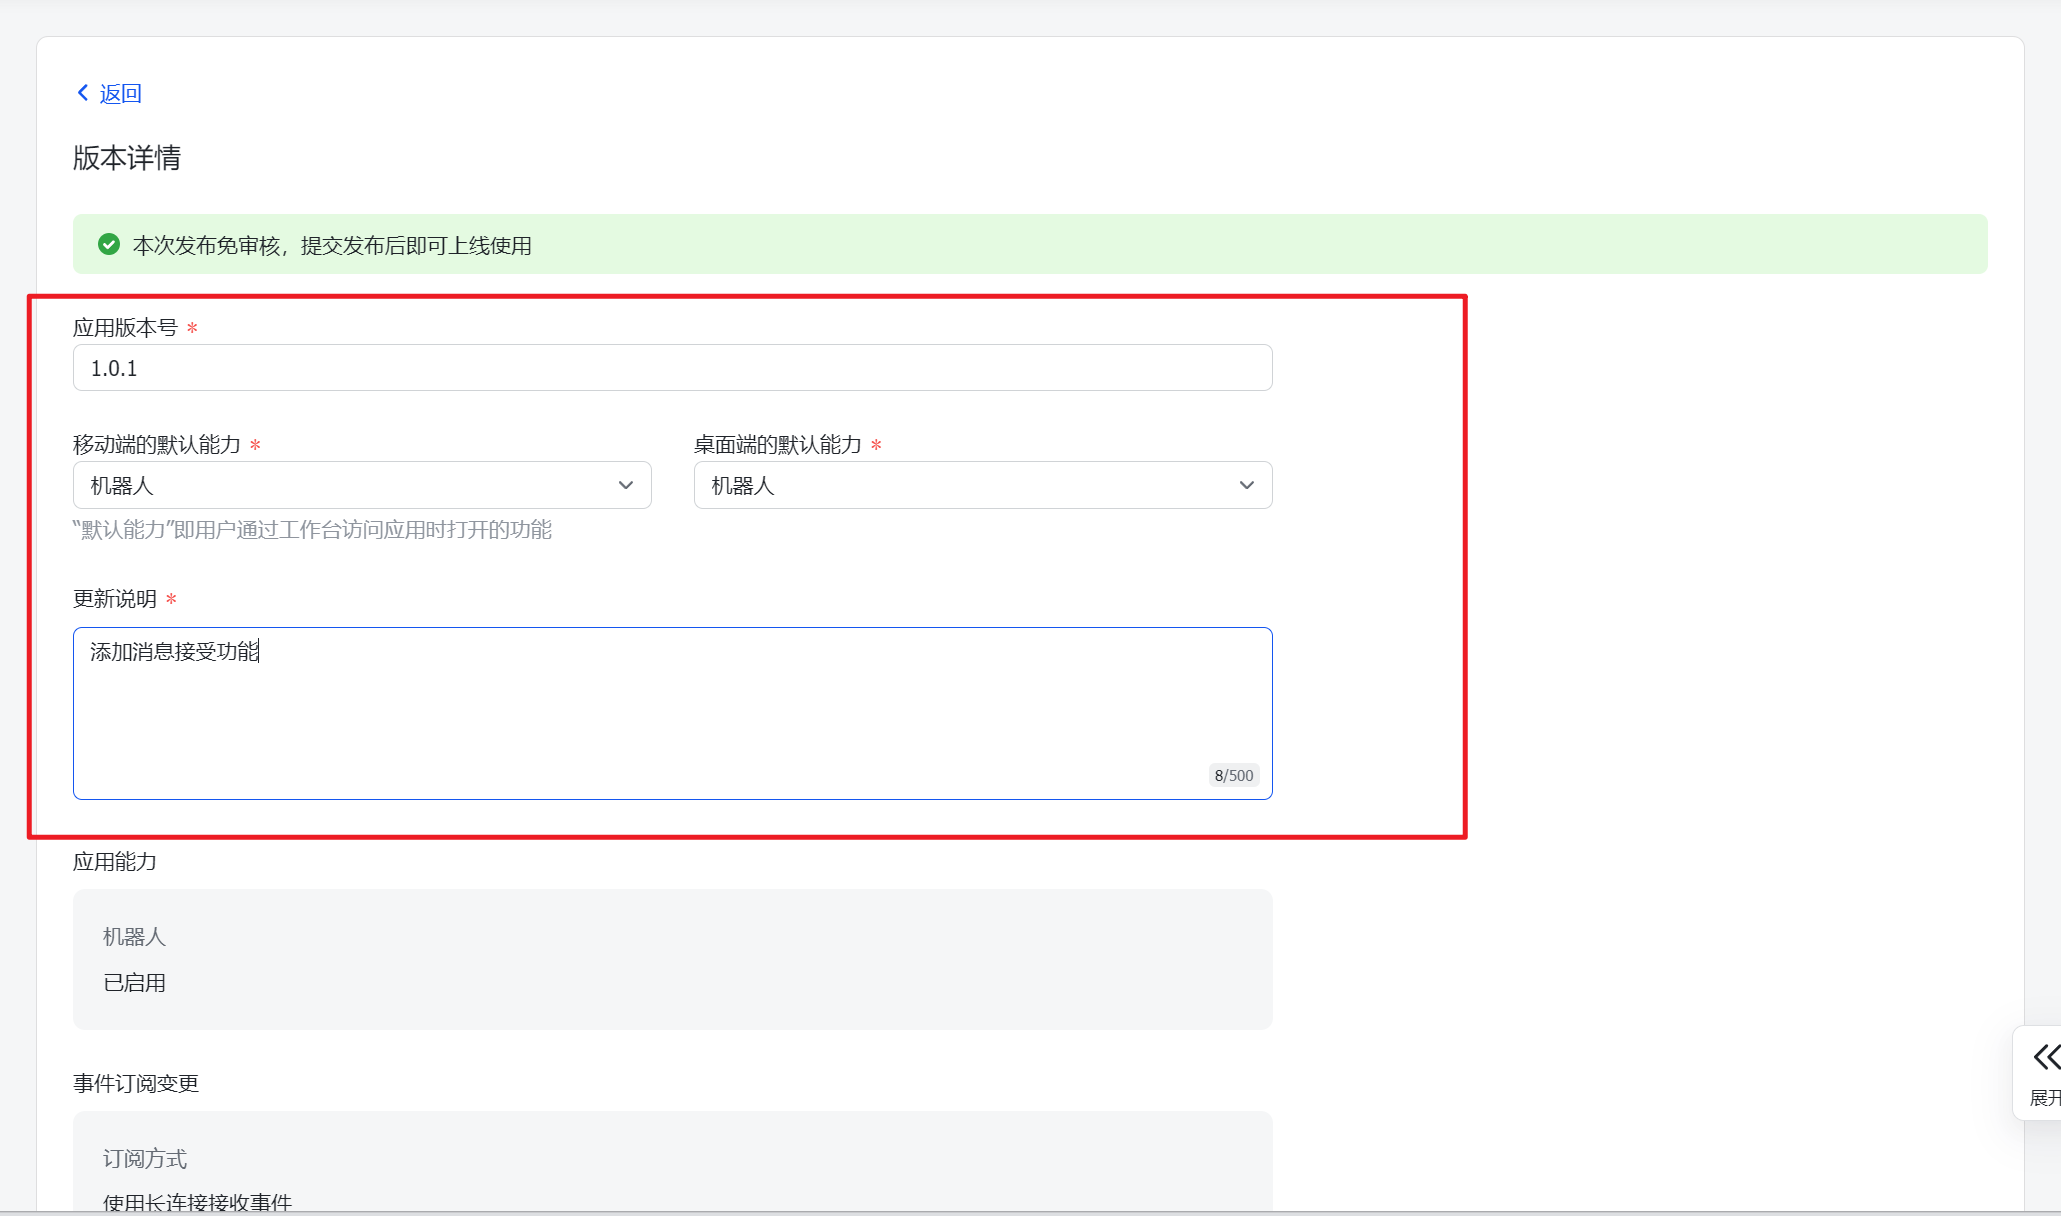Click the 8/500 character counter
Viewport: 2061px width, 1216px height.
1233,776
